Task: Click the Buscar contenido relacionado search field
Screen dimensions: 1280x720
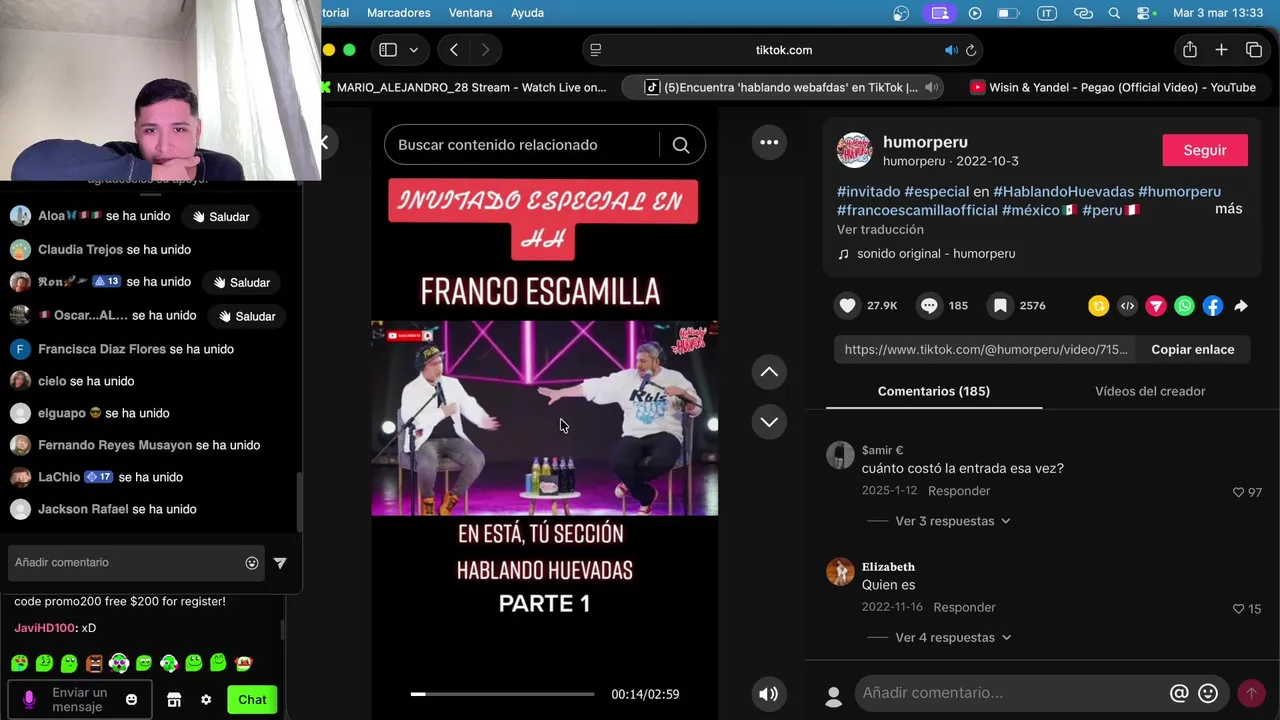Action: pos(522,145)
